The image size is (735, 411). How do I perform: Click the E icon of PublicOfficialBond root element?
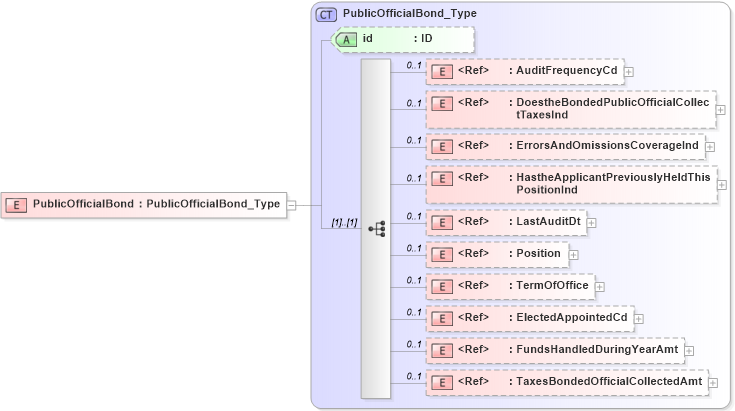tap(17, 204)
